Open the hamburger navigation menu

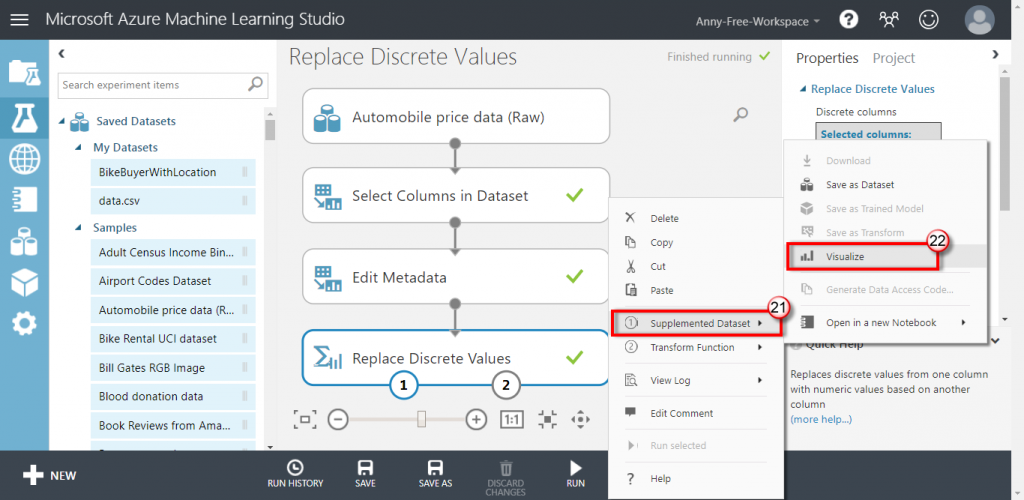point(20,20)
